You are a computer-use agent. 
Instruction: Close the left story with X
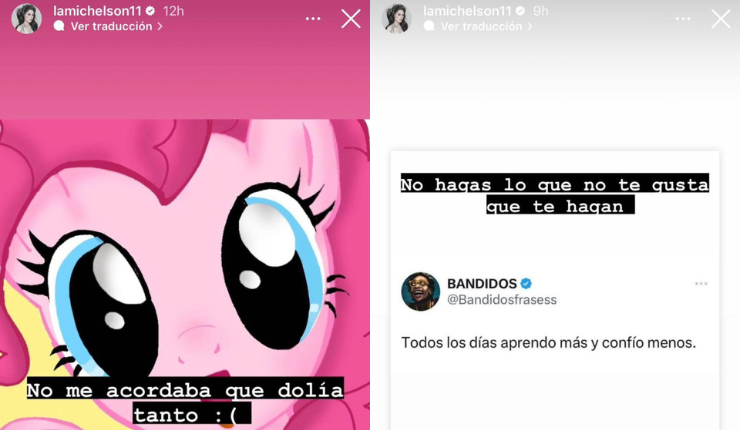[351, 19]
